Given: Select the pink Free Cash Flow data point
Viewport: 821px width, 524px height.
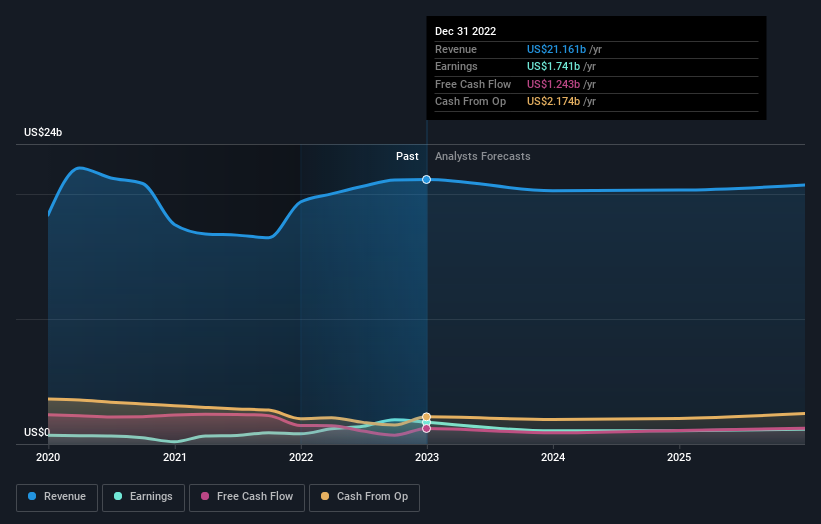Looking at the screenshot, I should click(427, 428).
